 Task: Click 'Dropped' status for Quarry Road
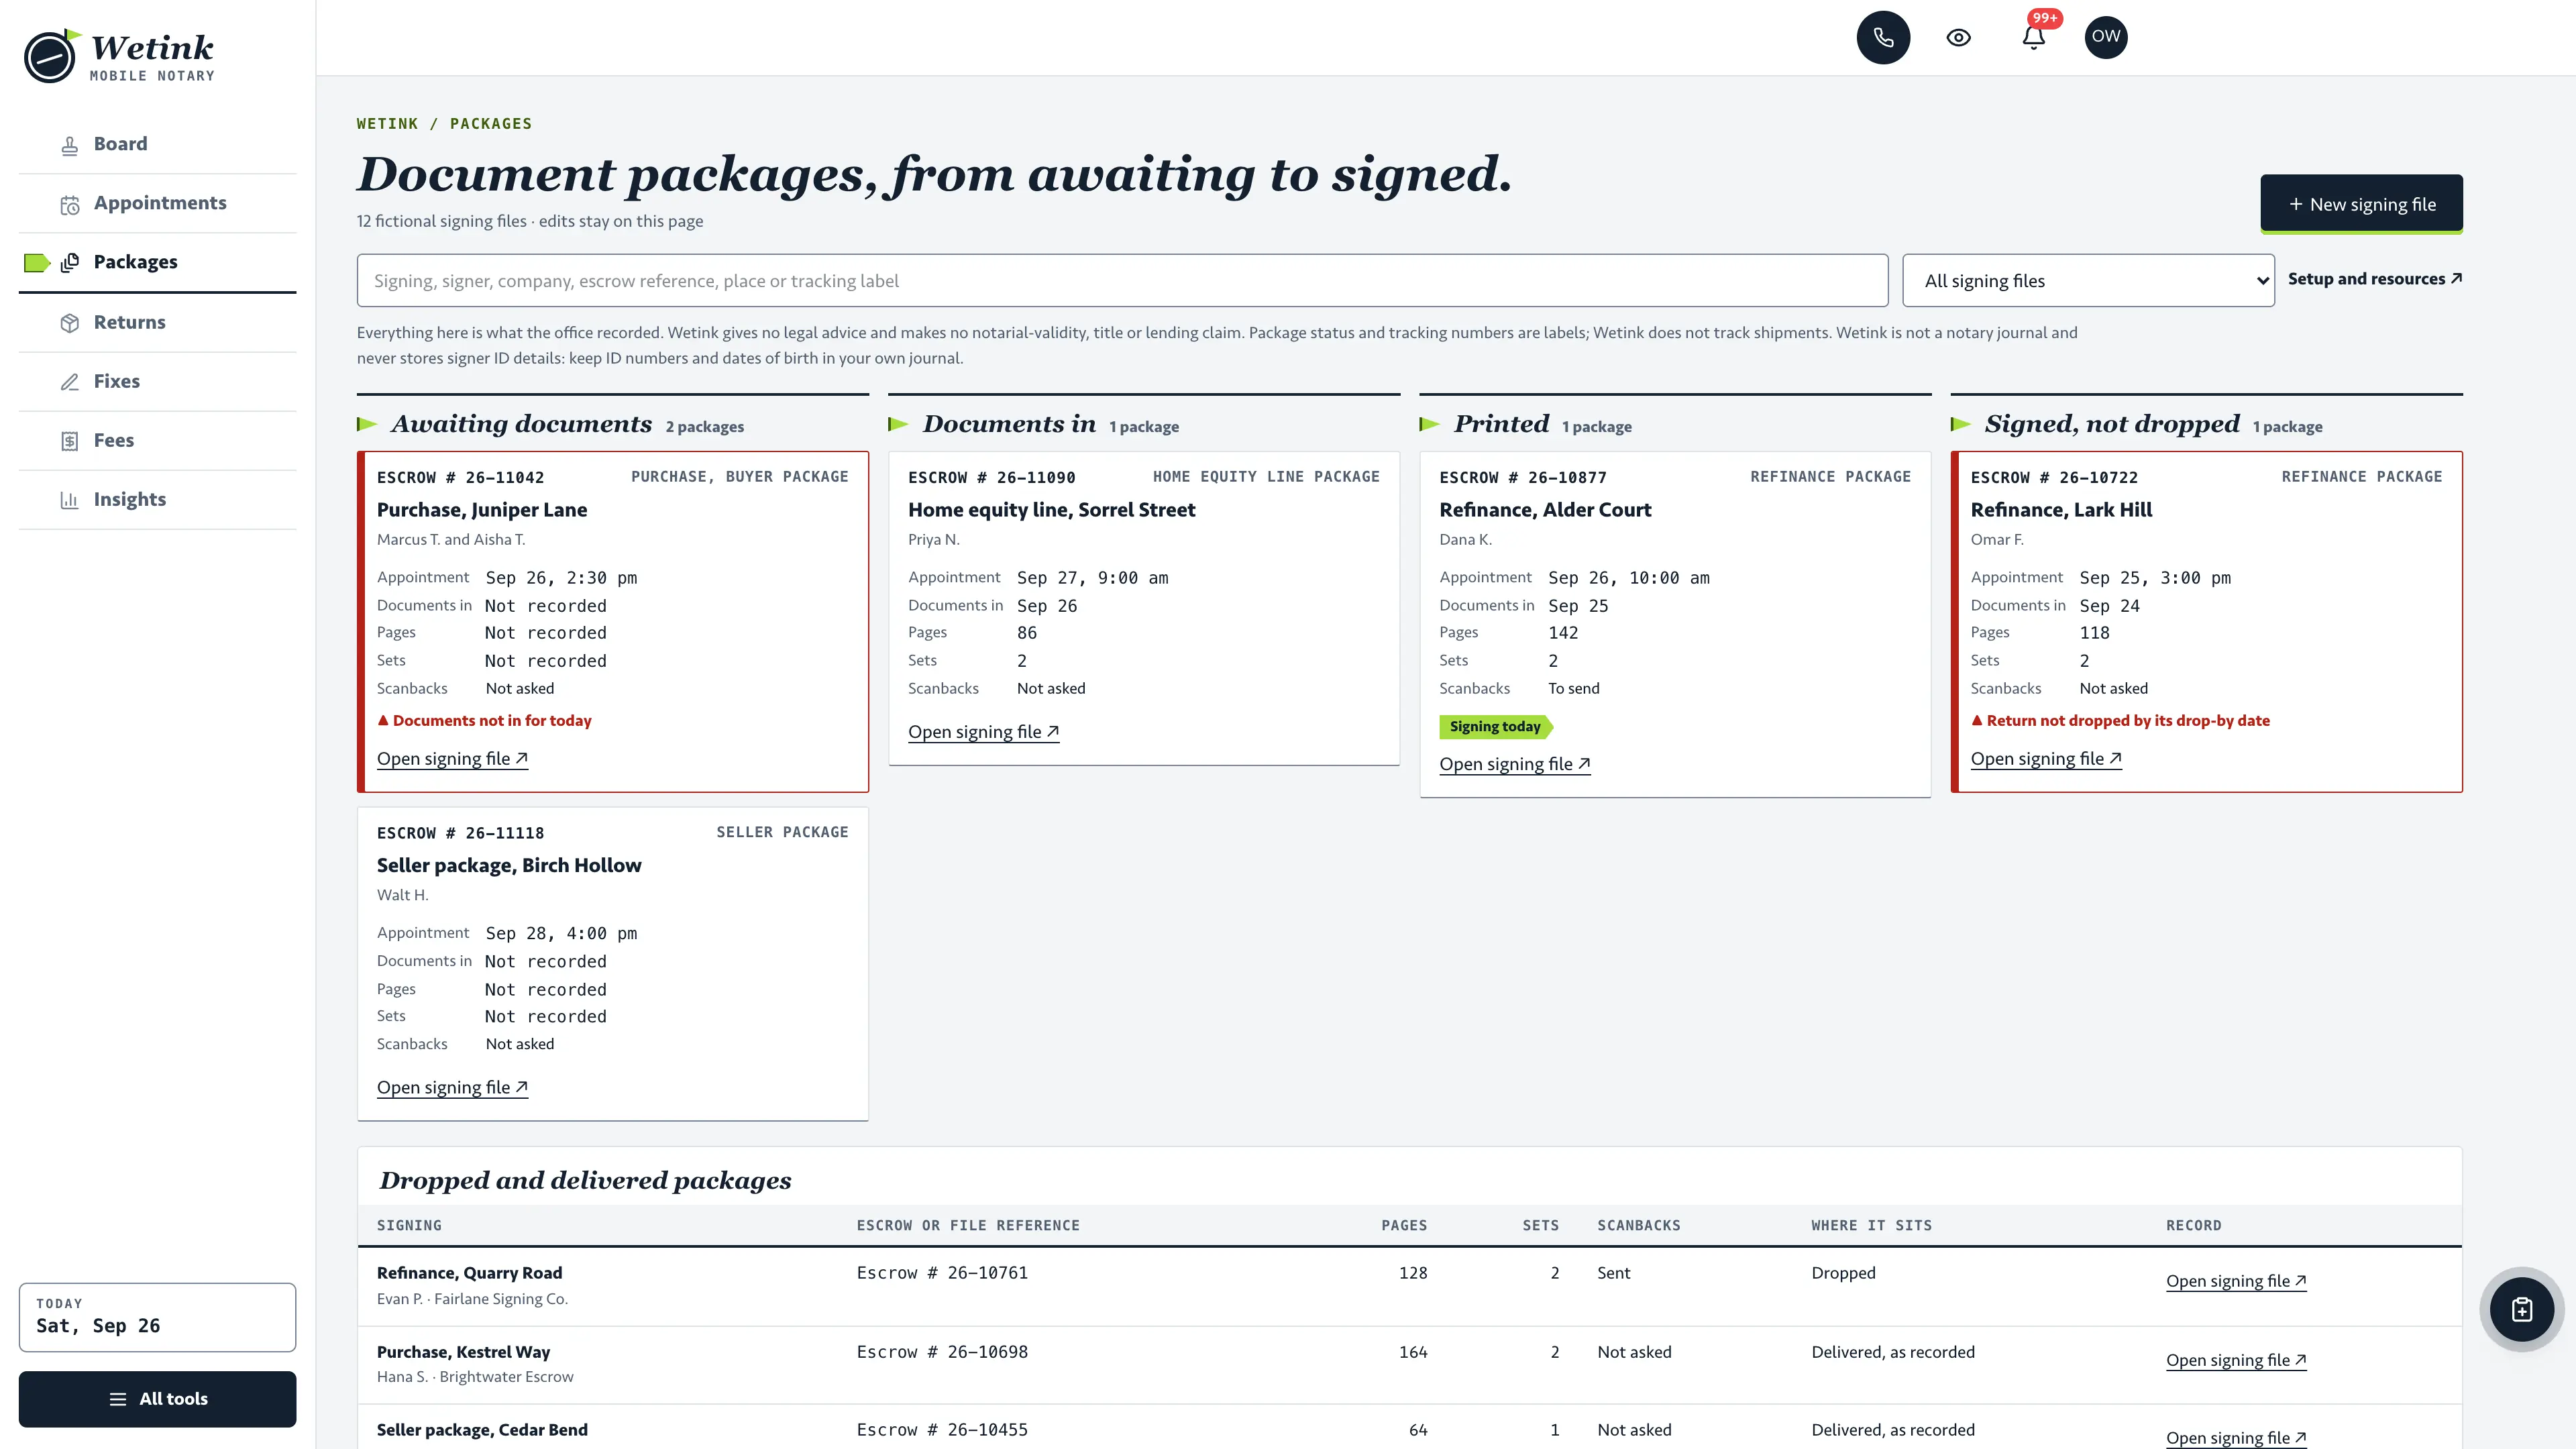pos(1843,1273)
